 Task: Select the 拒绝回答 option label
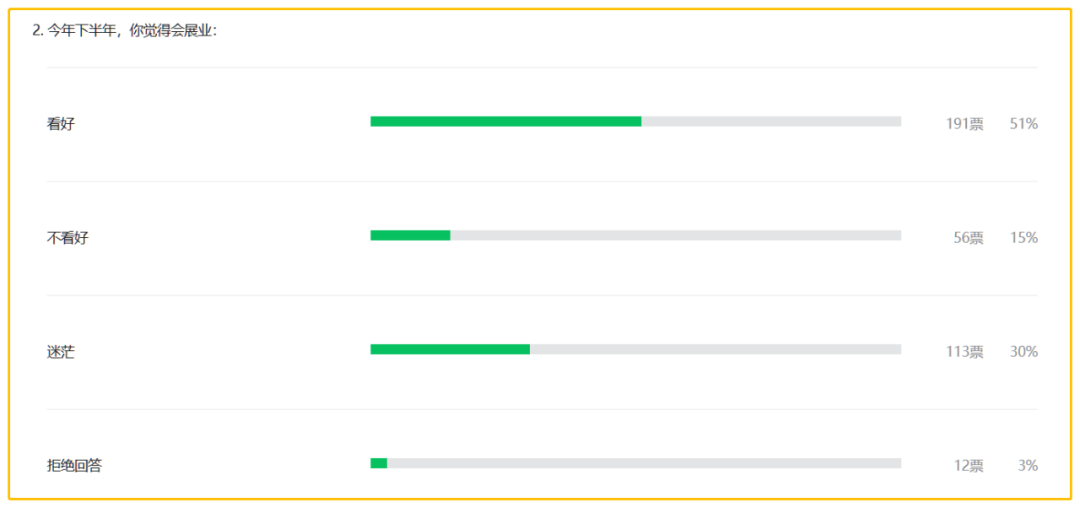74,466
